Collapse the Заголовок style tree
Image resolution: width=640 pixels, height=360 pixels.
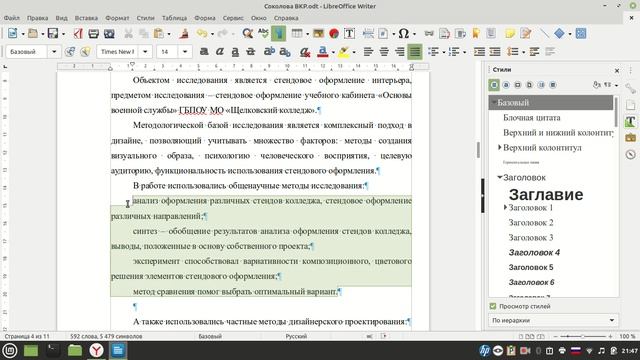500,178
